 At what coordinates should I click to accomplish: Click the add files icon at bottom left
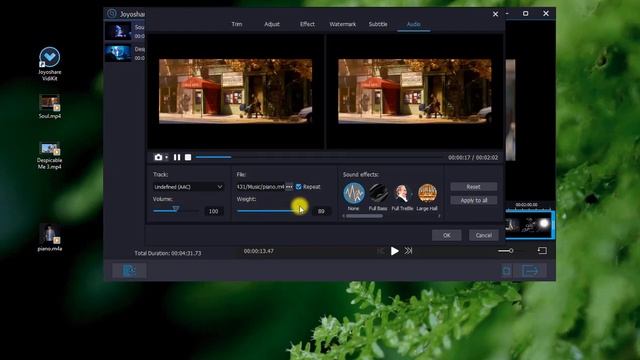[129, 270]
